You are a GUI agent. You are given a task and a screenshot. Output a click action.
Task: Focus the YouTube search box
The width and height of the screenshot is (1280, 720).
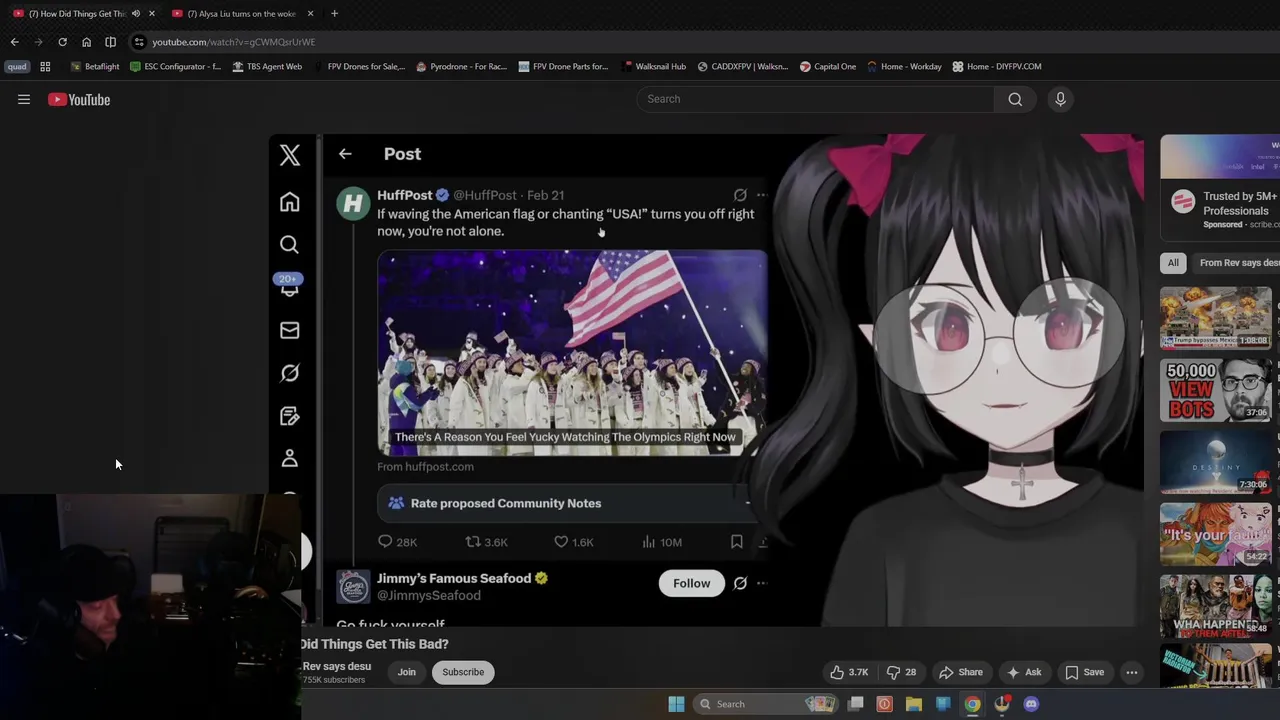(x=815, y=99)
